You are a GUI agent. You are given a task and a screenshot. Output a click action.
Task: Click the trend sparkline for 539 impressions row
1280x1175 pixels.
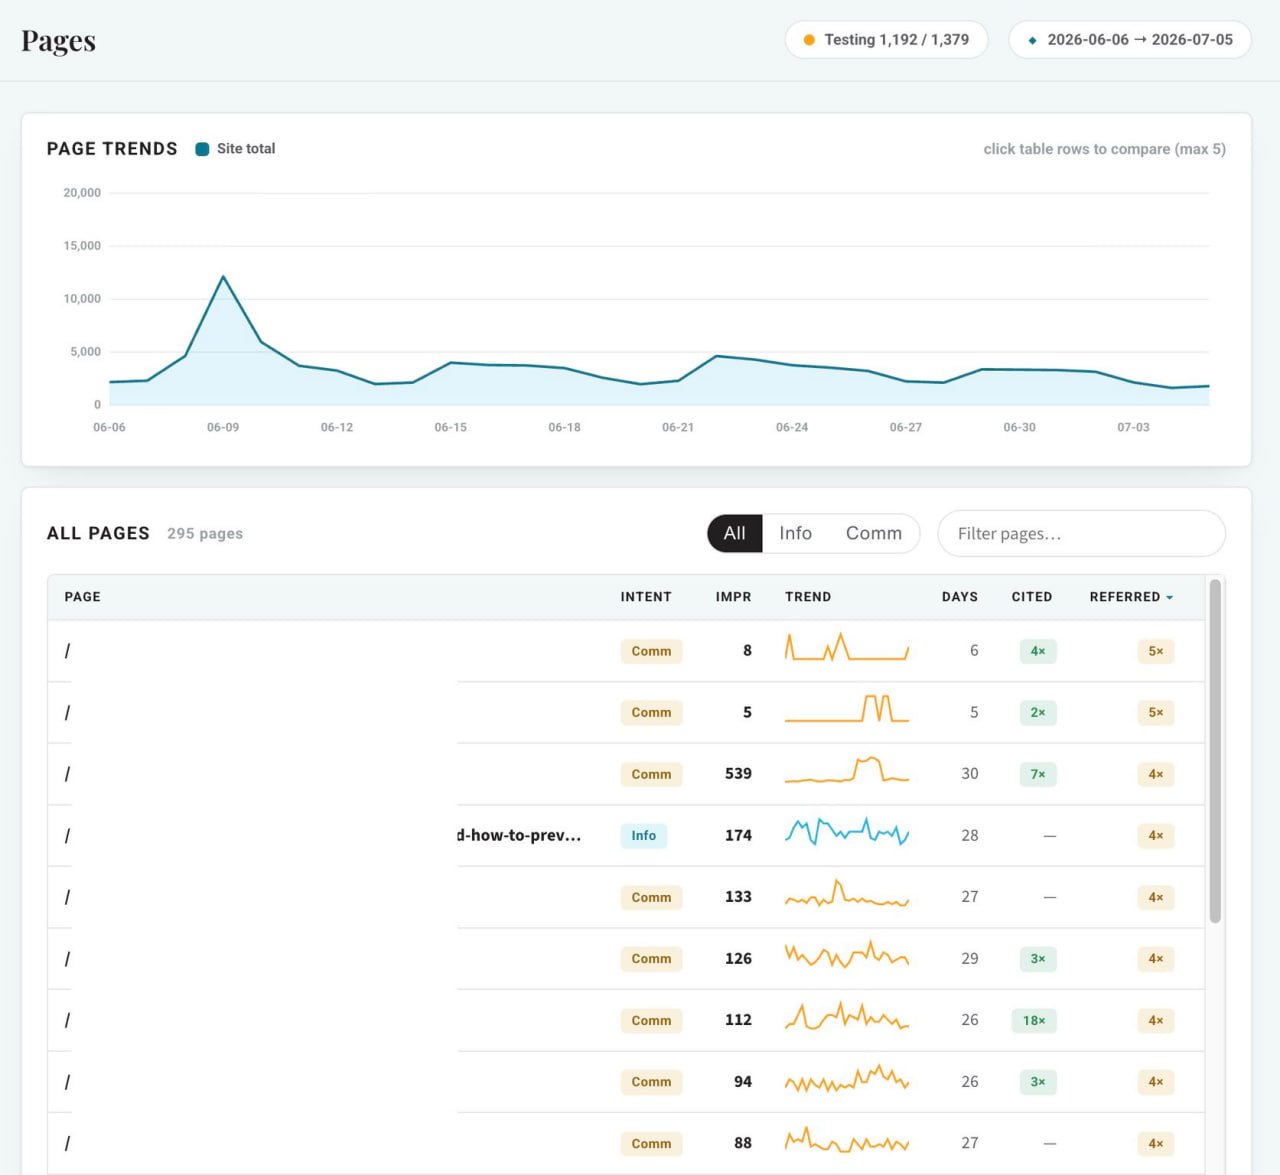click(x=847, y=771)
